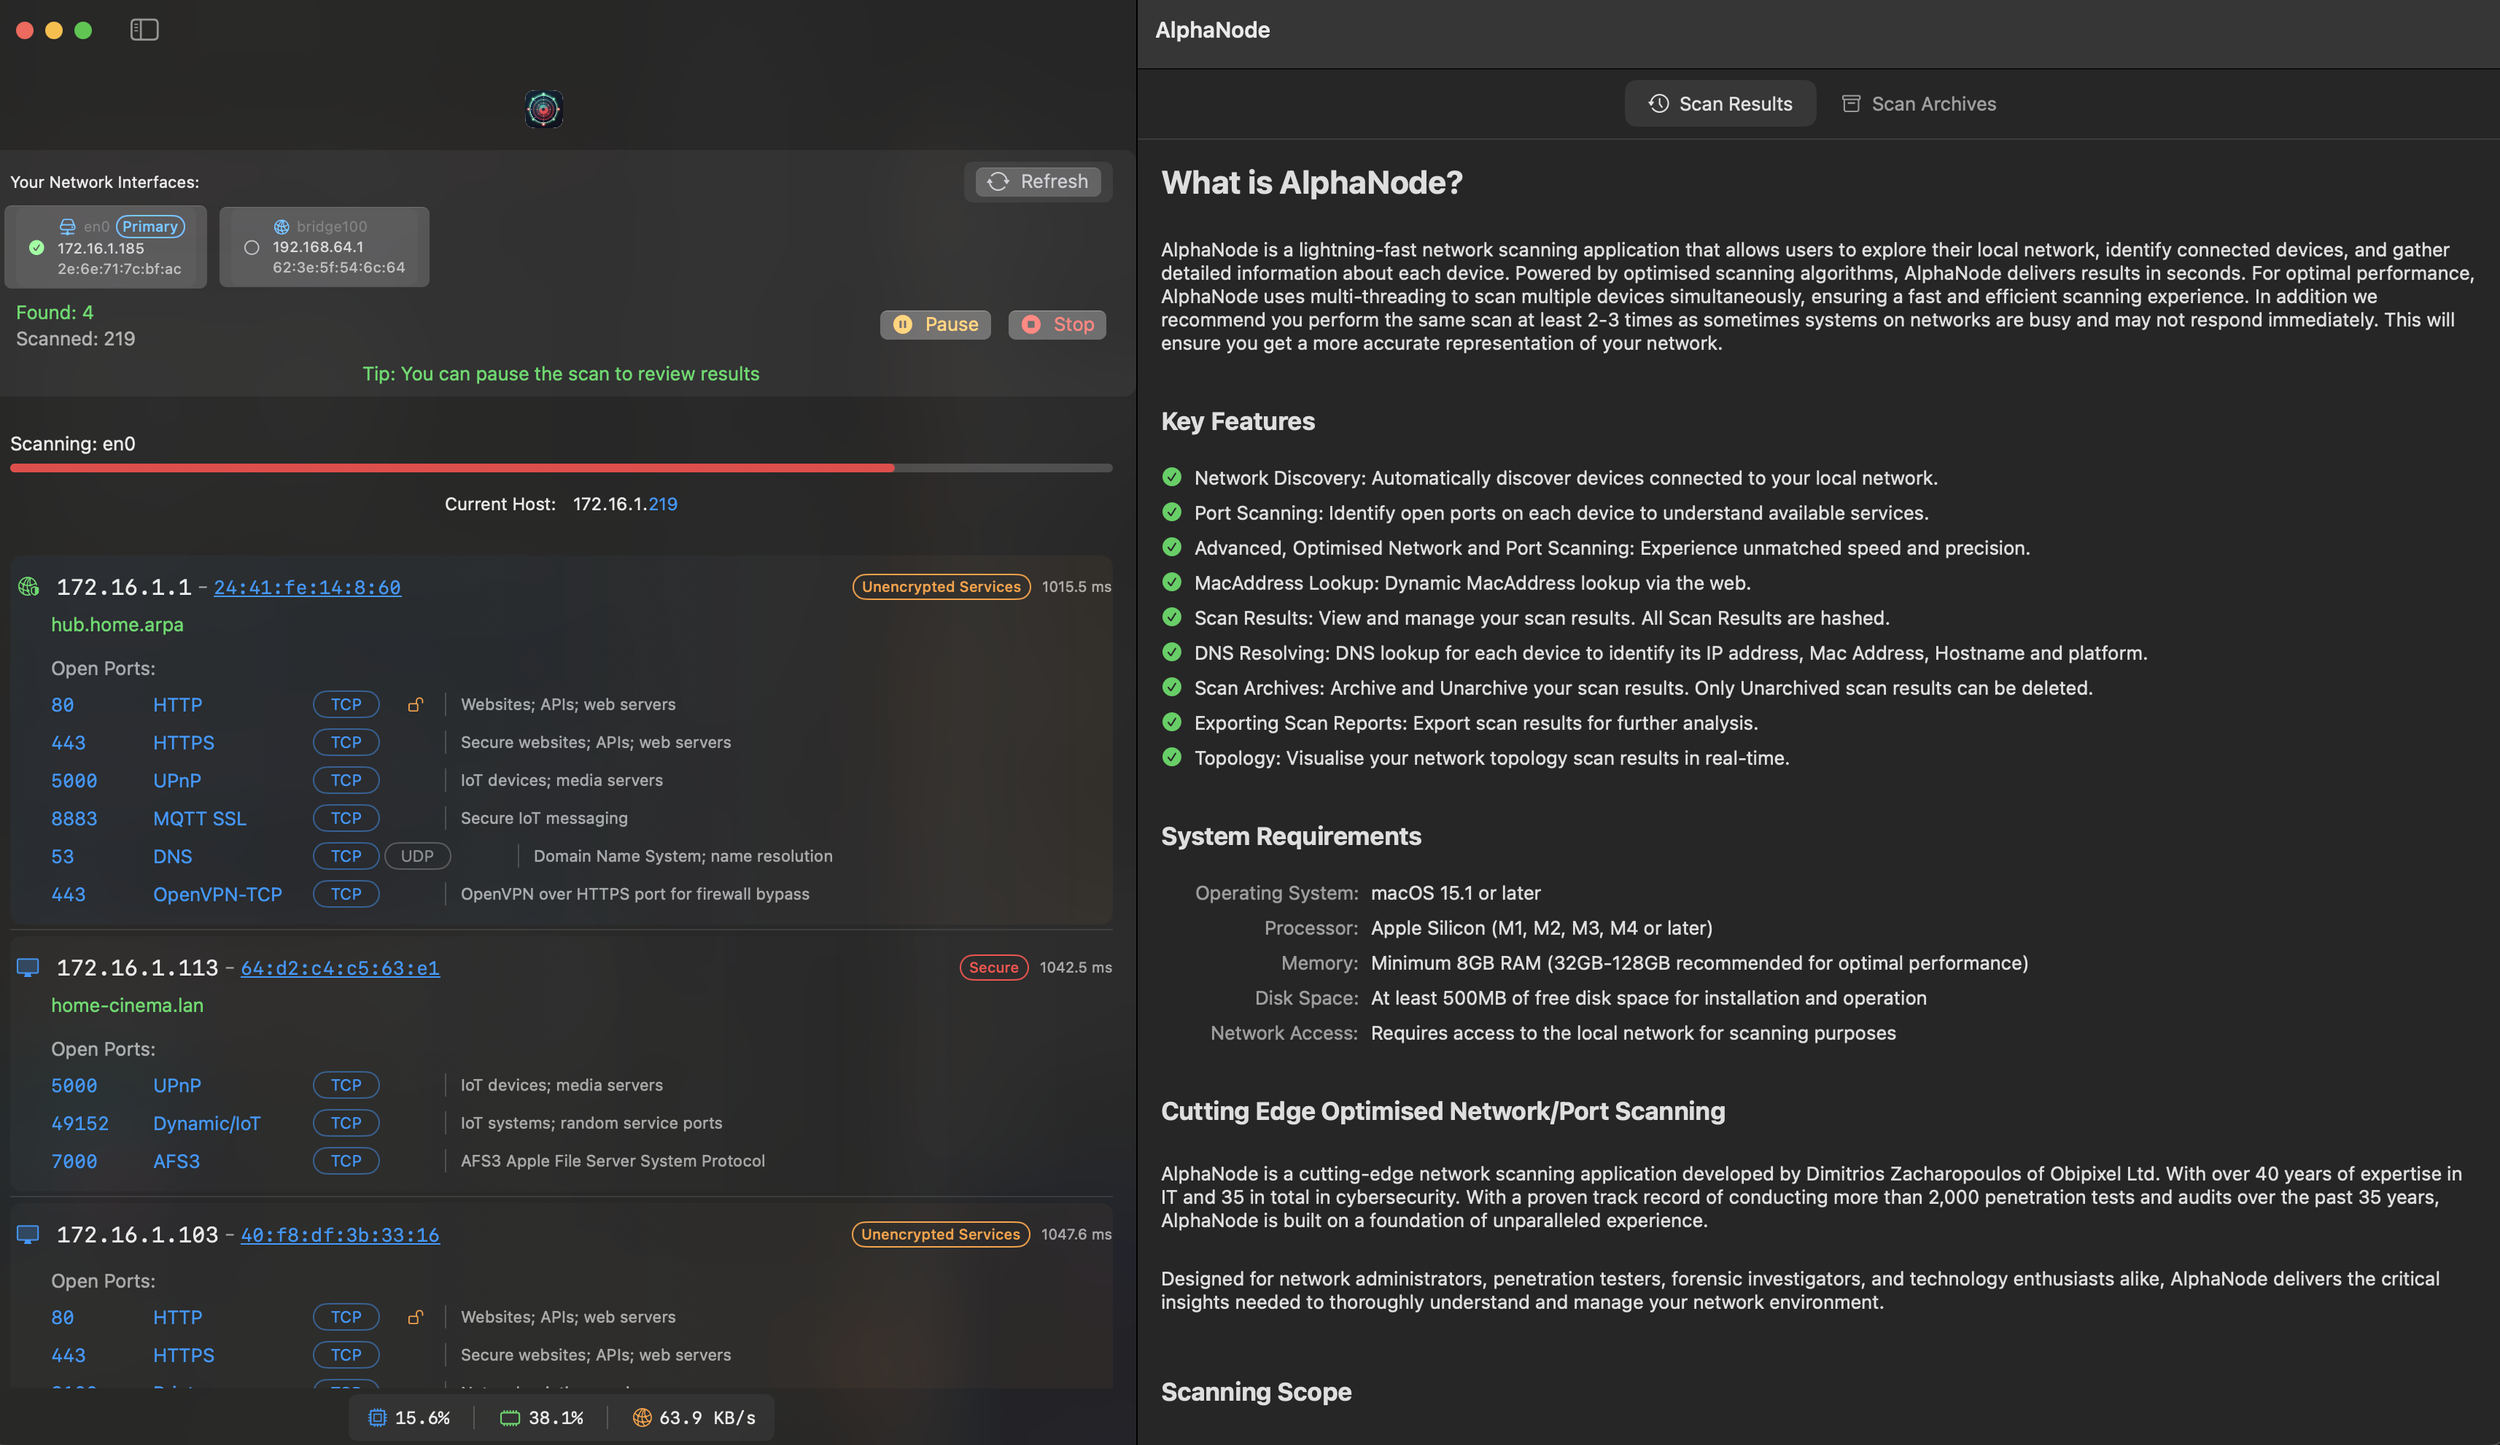Select the en0 Primary interface
This screenshot has width=2500, height=1445.
coord(105,247)
